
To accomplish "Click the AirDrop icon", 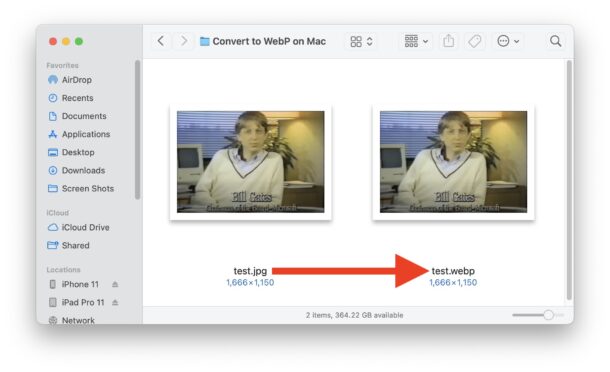I will click(53, 80).
